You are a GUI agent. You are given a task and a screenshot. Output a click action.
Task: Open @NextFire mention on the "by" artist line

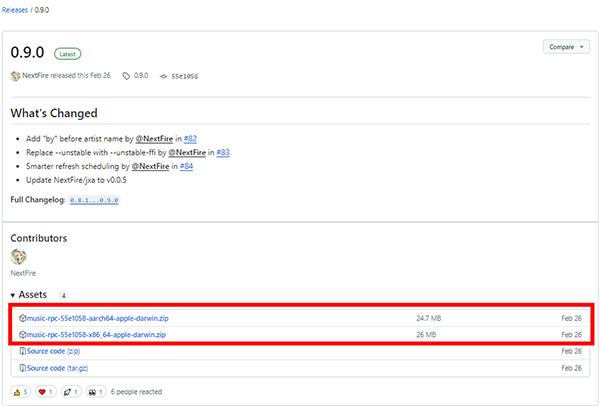(x=154, y=139)
